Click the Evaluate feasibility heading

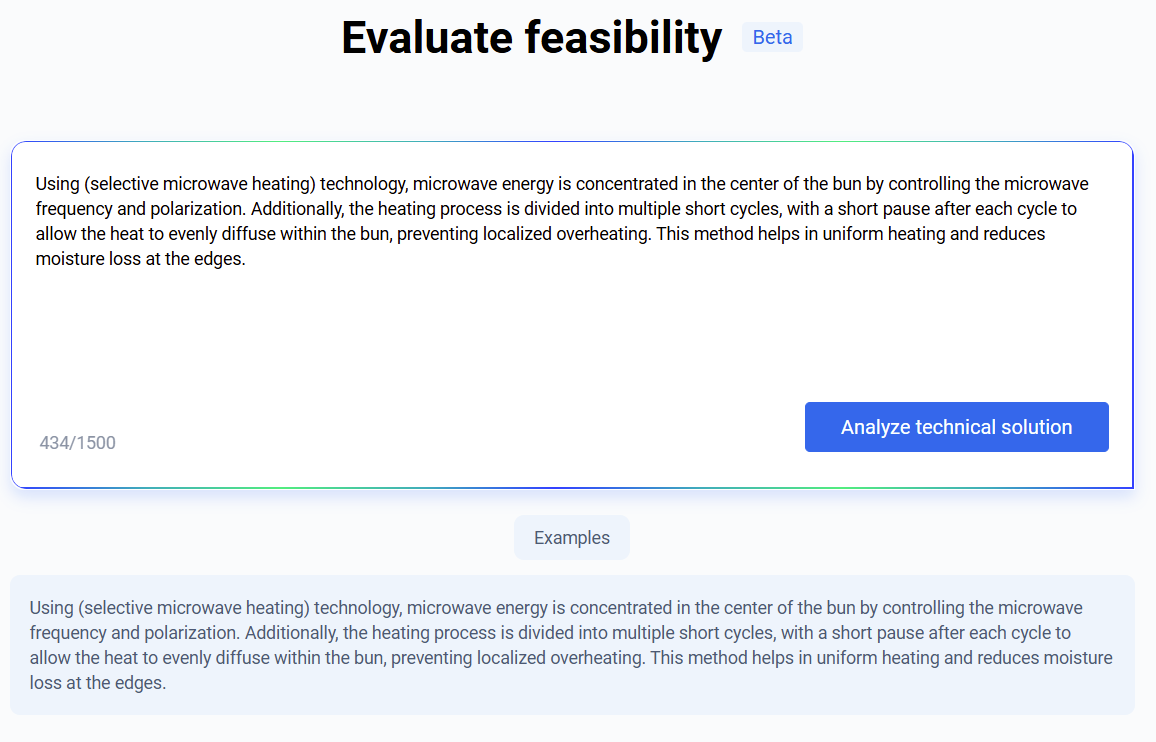point(531,38)
